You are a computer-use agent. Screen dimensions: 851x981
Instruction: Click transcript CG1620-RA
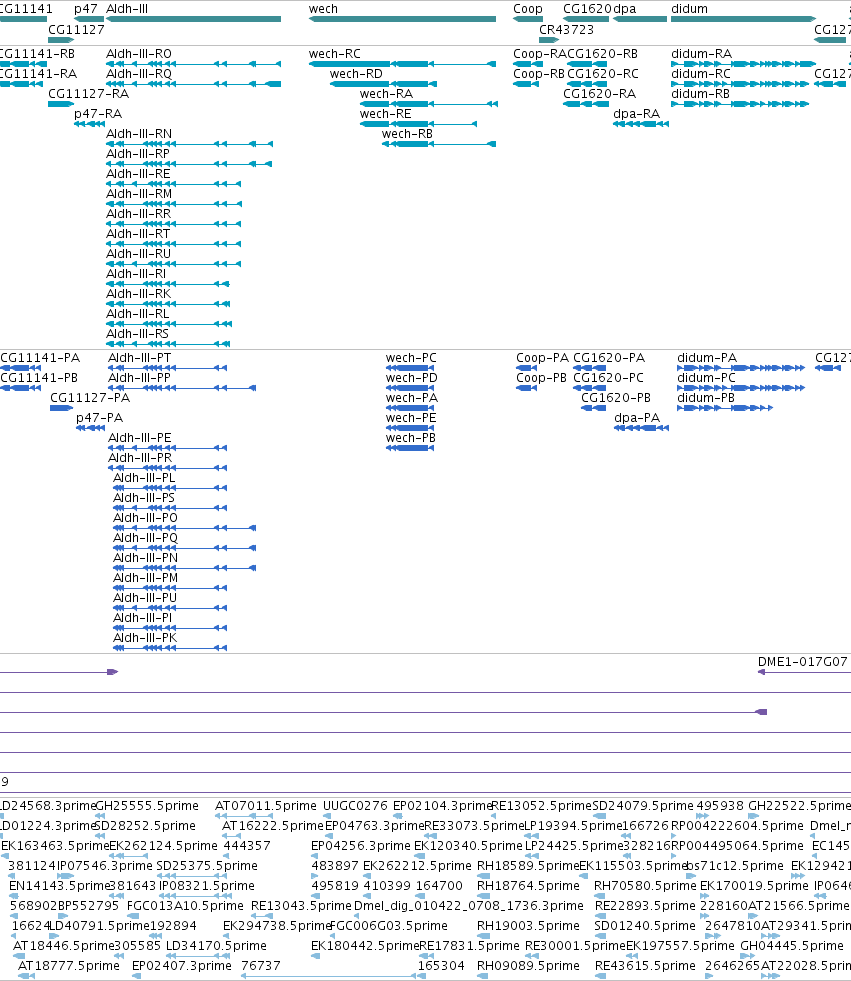tap(599, 94)
